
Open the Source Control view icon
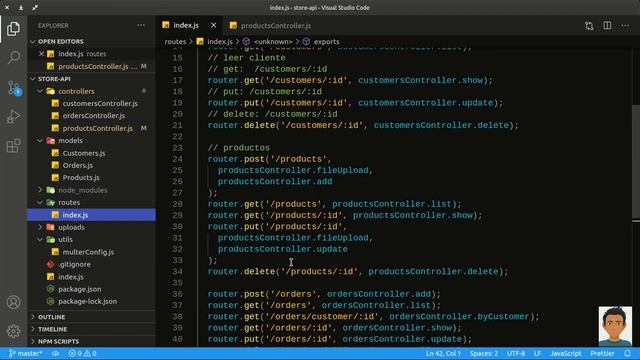(13, 87)
